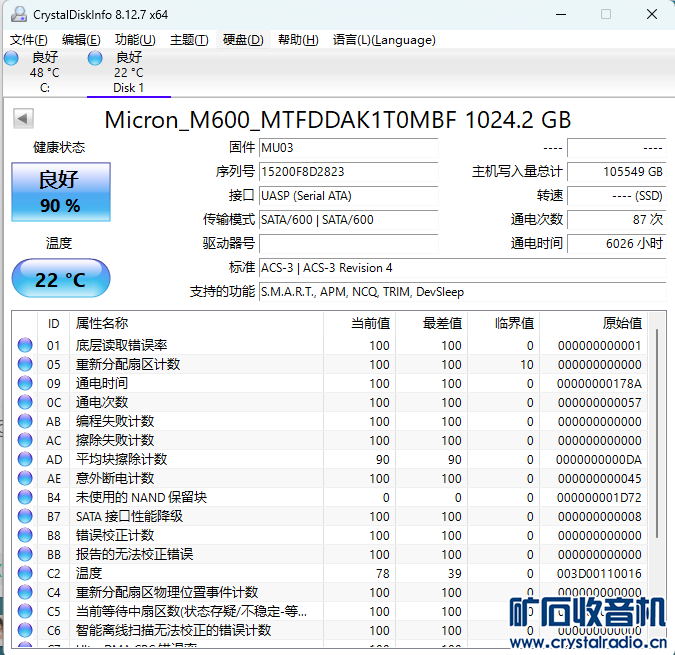Click the CrystalDiskInfo app icon in title bar
The image size is (675, 655).
coord(19,15)
